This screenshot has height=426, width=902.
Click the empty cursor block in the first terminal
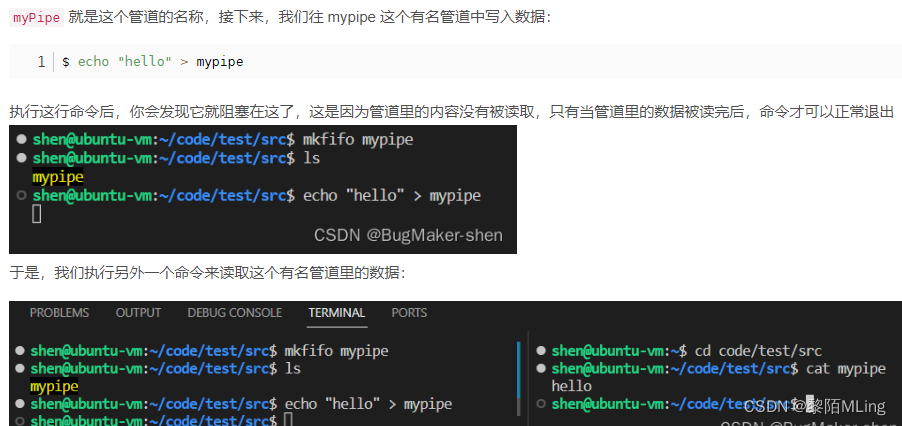(37, 213)
